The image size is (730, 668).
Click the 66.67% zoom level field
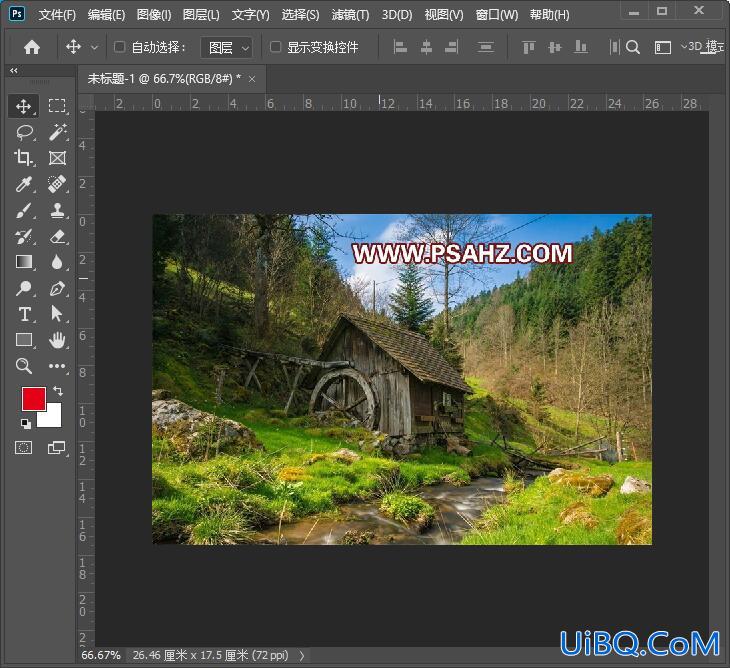pos(101,655)
